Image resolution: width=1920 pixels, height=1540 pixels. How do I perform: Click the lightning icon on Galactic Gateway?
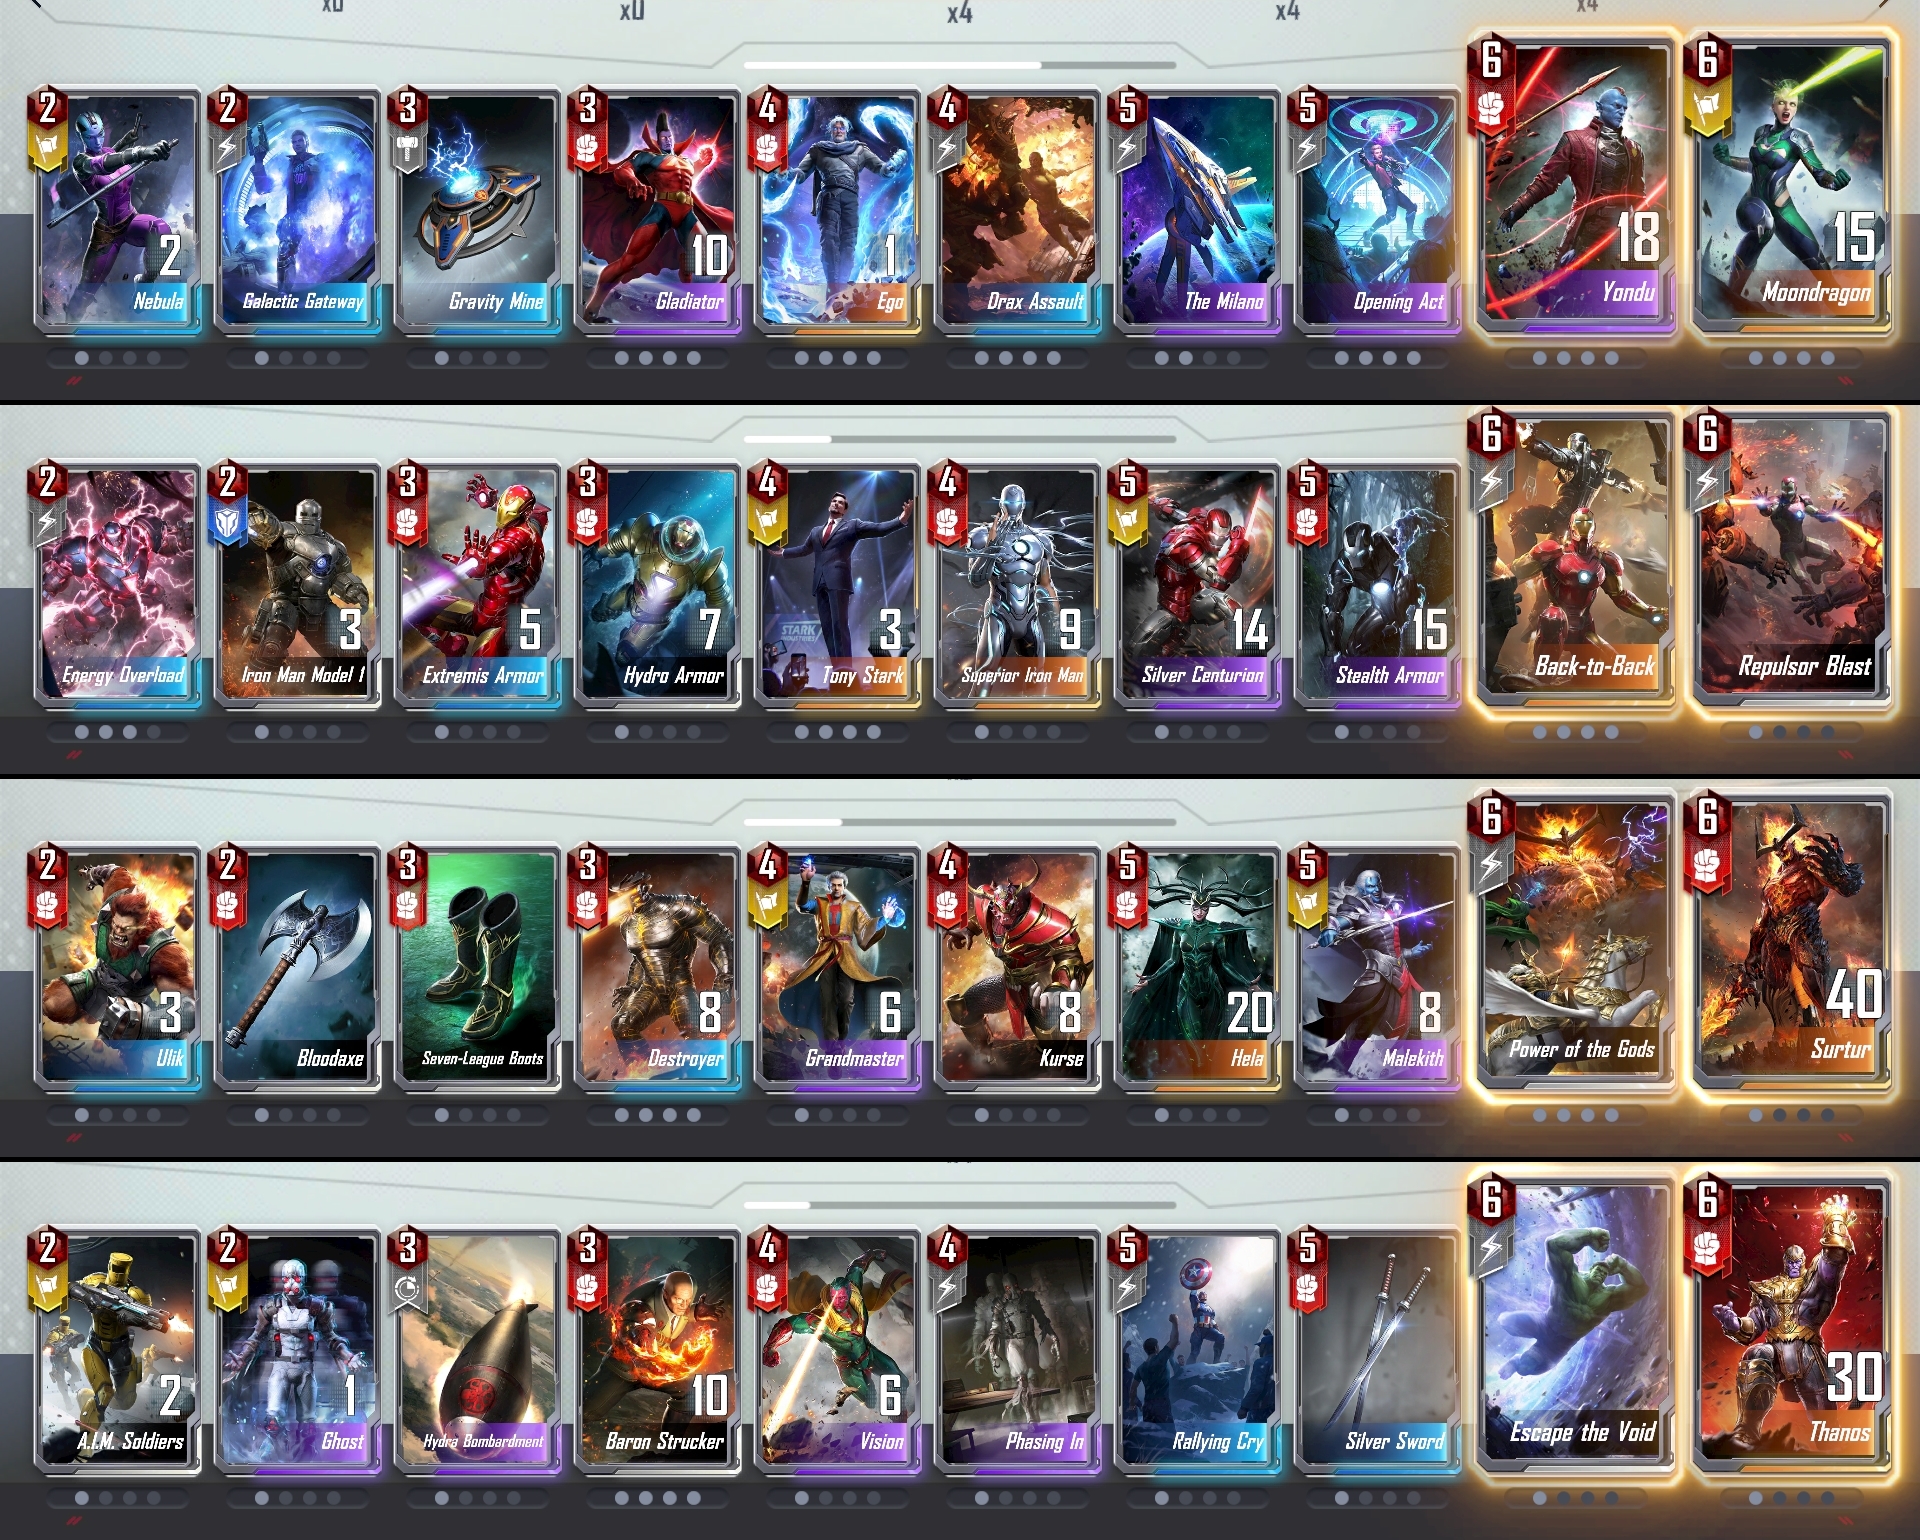pyautogui.click(x=227, y=149)
